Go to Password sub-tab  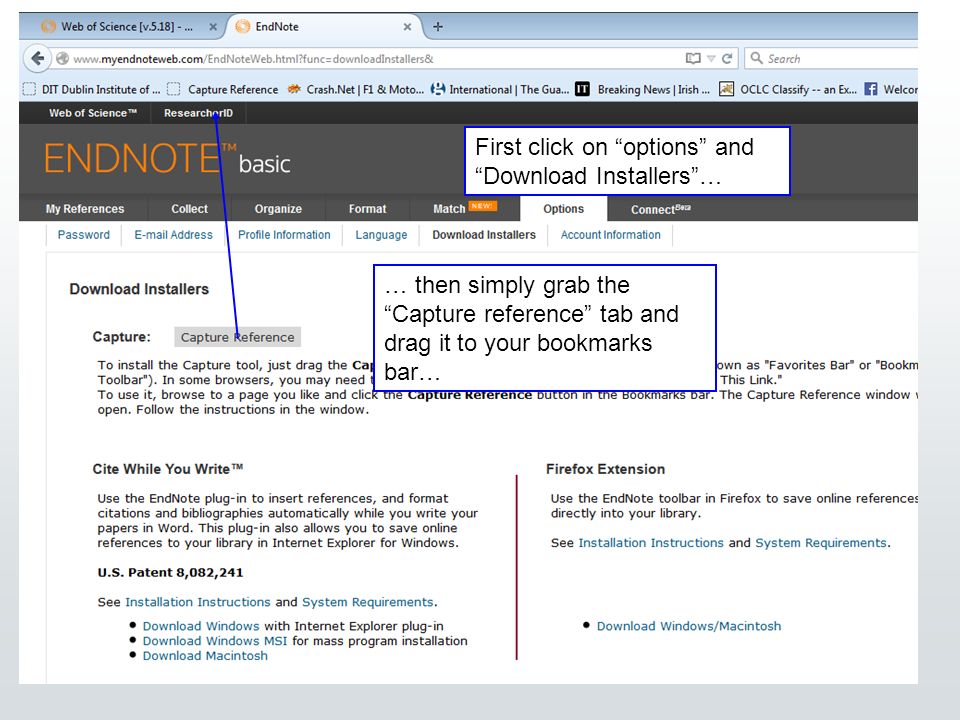click(83, 235)
